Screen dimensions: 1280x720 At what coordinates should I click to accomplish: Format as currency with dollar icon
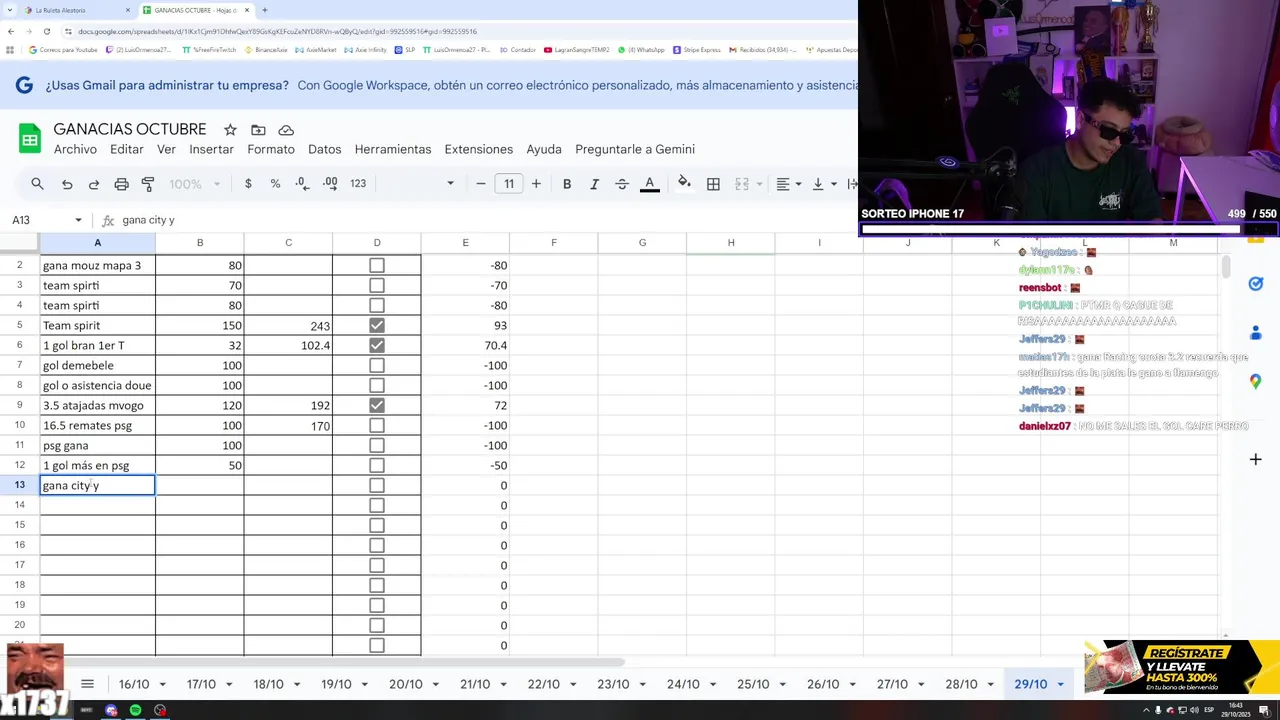pyautogui.click(x=248, y=184)
